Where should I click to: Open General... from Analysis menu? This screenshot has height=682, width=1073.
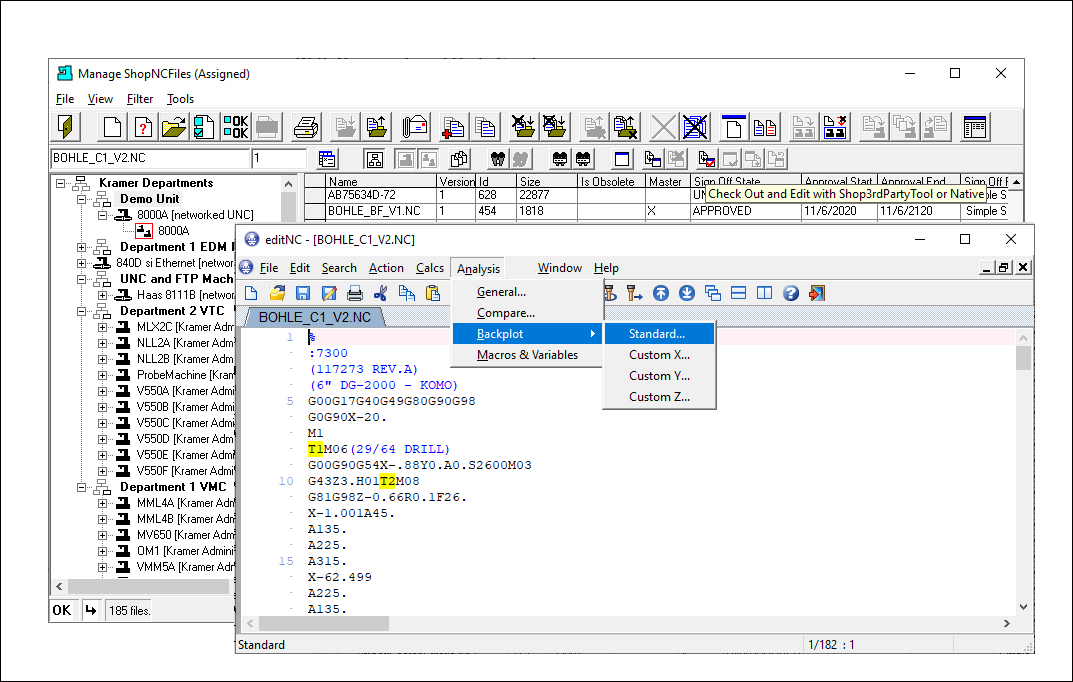pyautogui.click(x=527, y=292)
